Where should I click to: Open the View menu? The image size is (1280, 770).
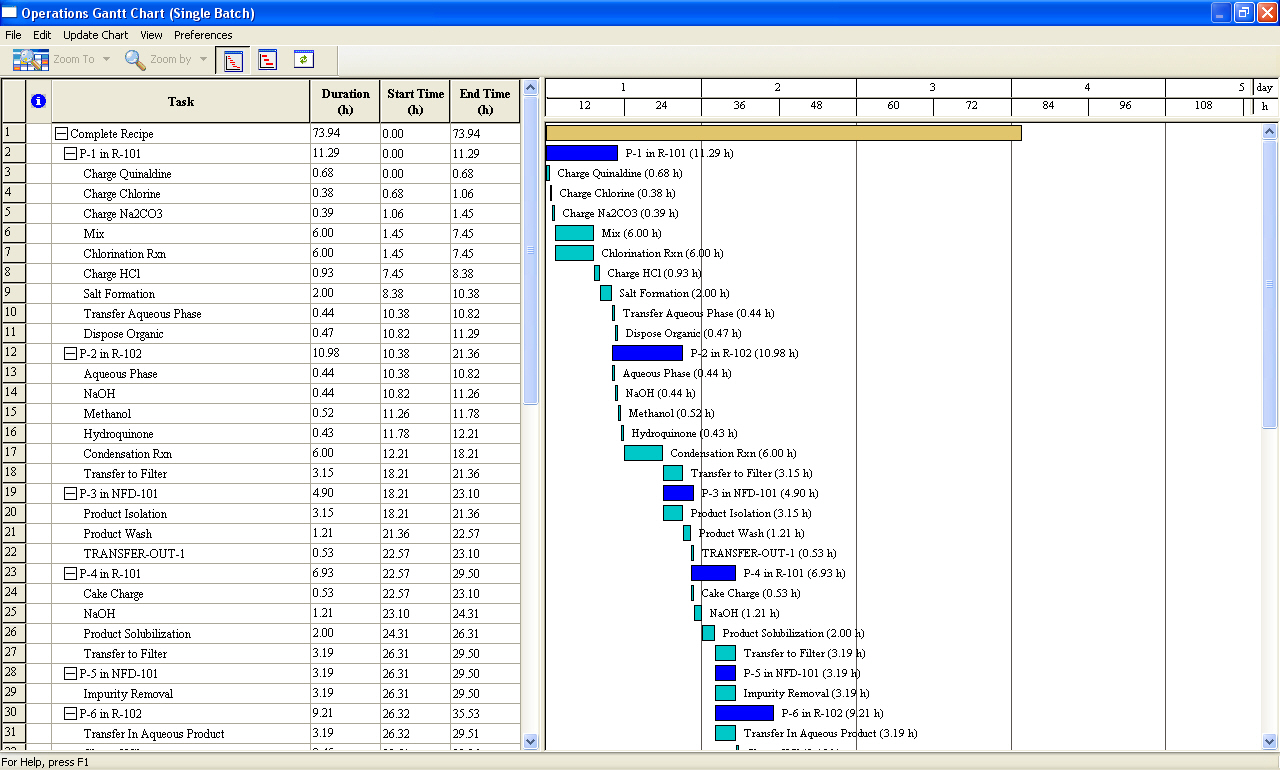151,35
